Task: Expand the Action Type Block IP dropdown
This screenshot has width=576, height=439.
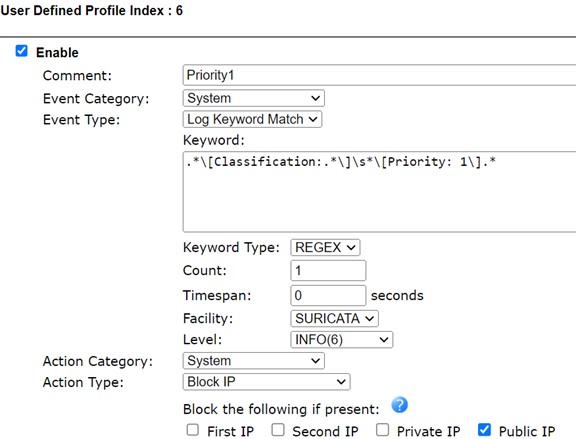Action: tap(266, 382)
